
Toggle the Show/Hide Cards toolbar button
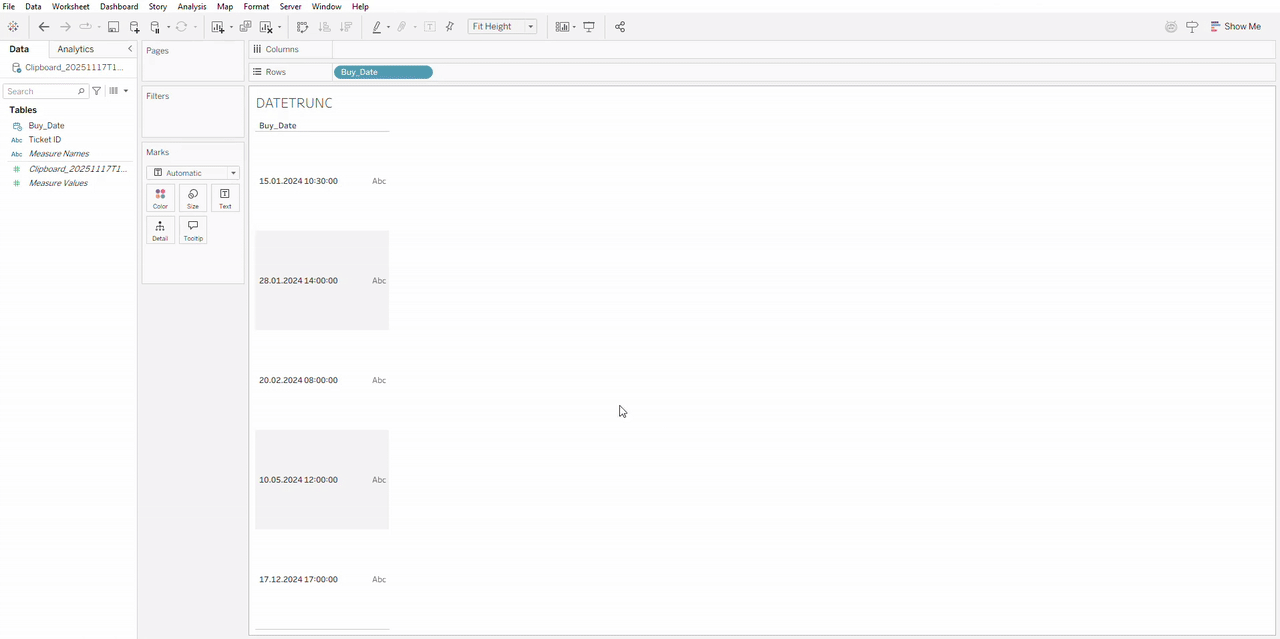pos(564,27)
